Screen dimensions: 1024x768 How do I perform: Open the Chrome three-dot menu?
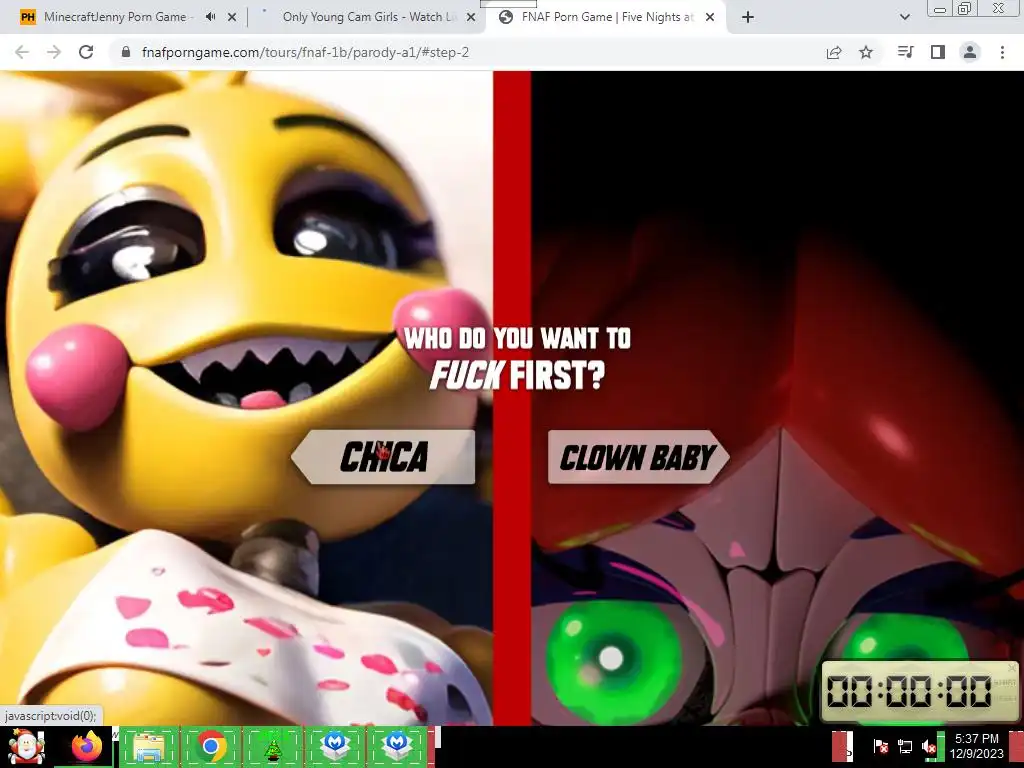(1002, 52)
